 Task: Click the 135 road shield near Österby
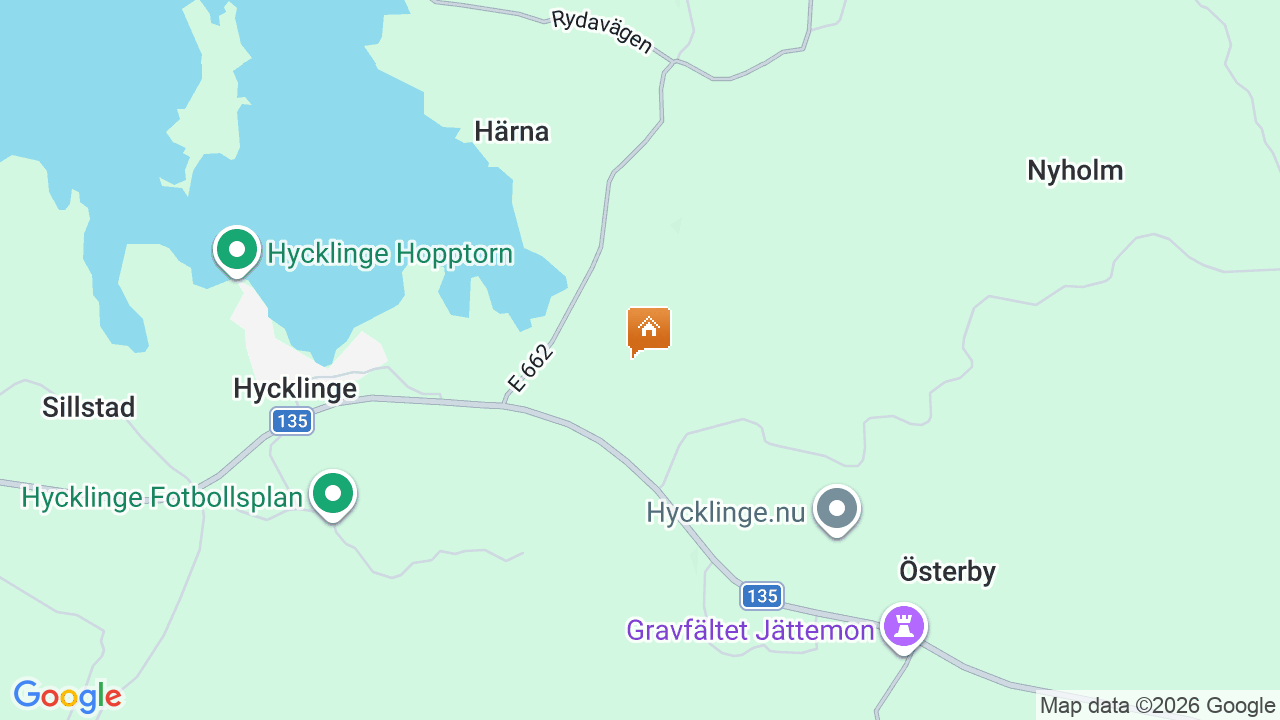(x=762, y=596)
